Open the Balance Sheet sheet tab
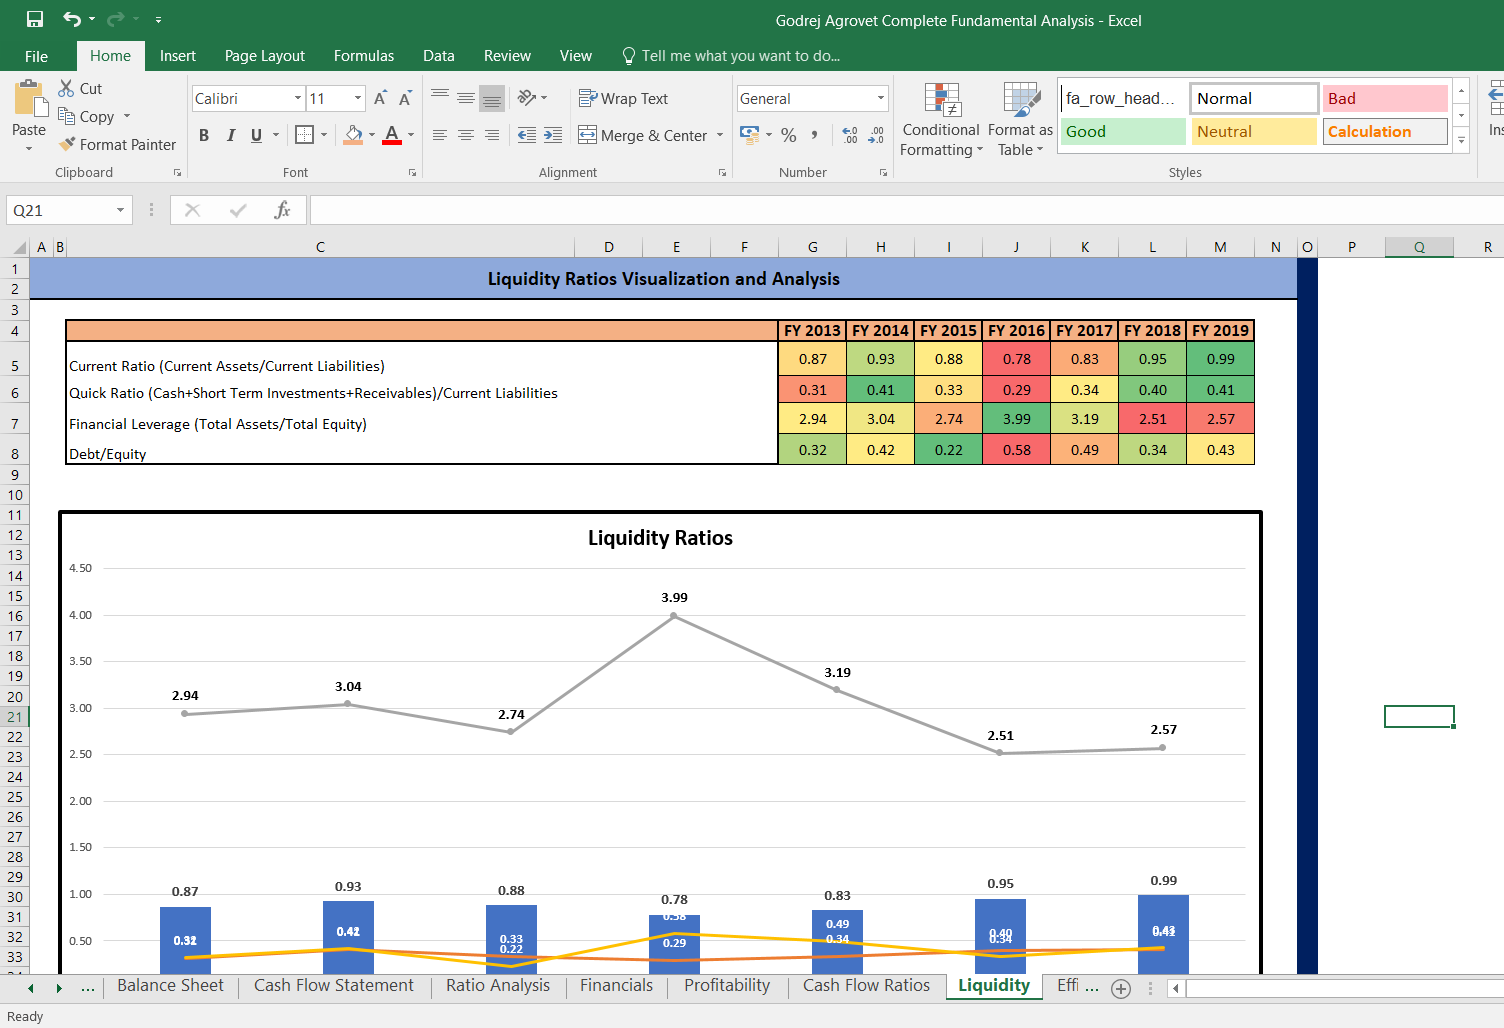 click(x=170, y=986)
